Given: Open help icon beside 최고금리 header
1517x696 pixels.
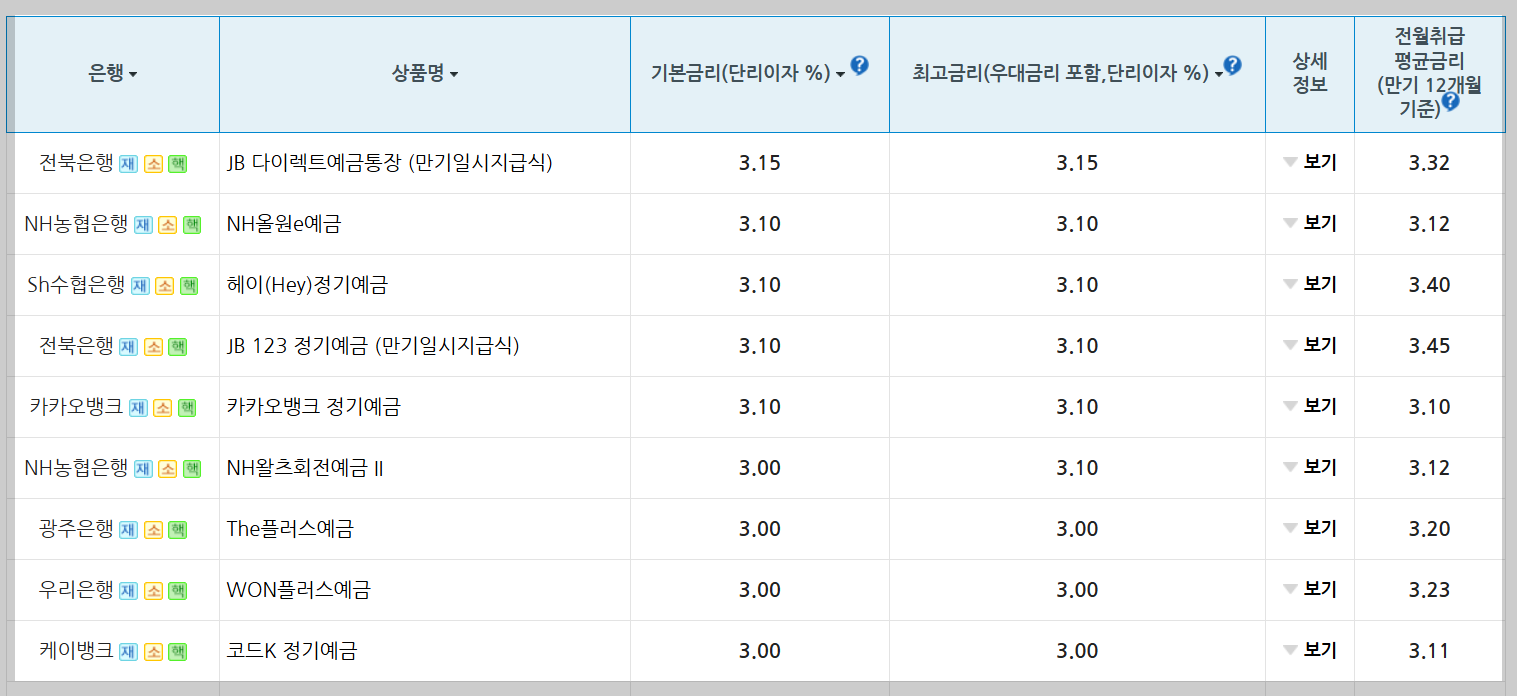Looking at the screenshot, I should (1232, 65).
